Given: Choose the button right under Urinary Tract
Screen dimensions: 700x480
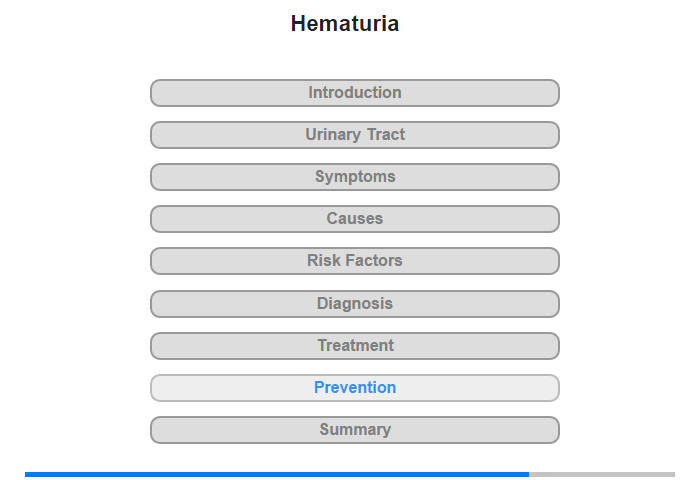Looking at the screenshot, I should tap(354, 177).
